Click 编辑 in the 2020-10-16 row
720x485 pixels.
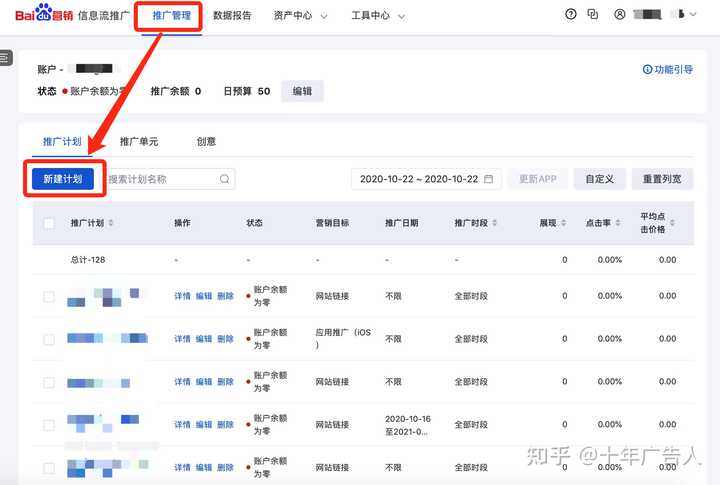[x=204, y=424]
